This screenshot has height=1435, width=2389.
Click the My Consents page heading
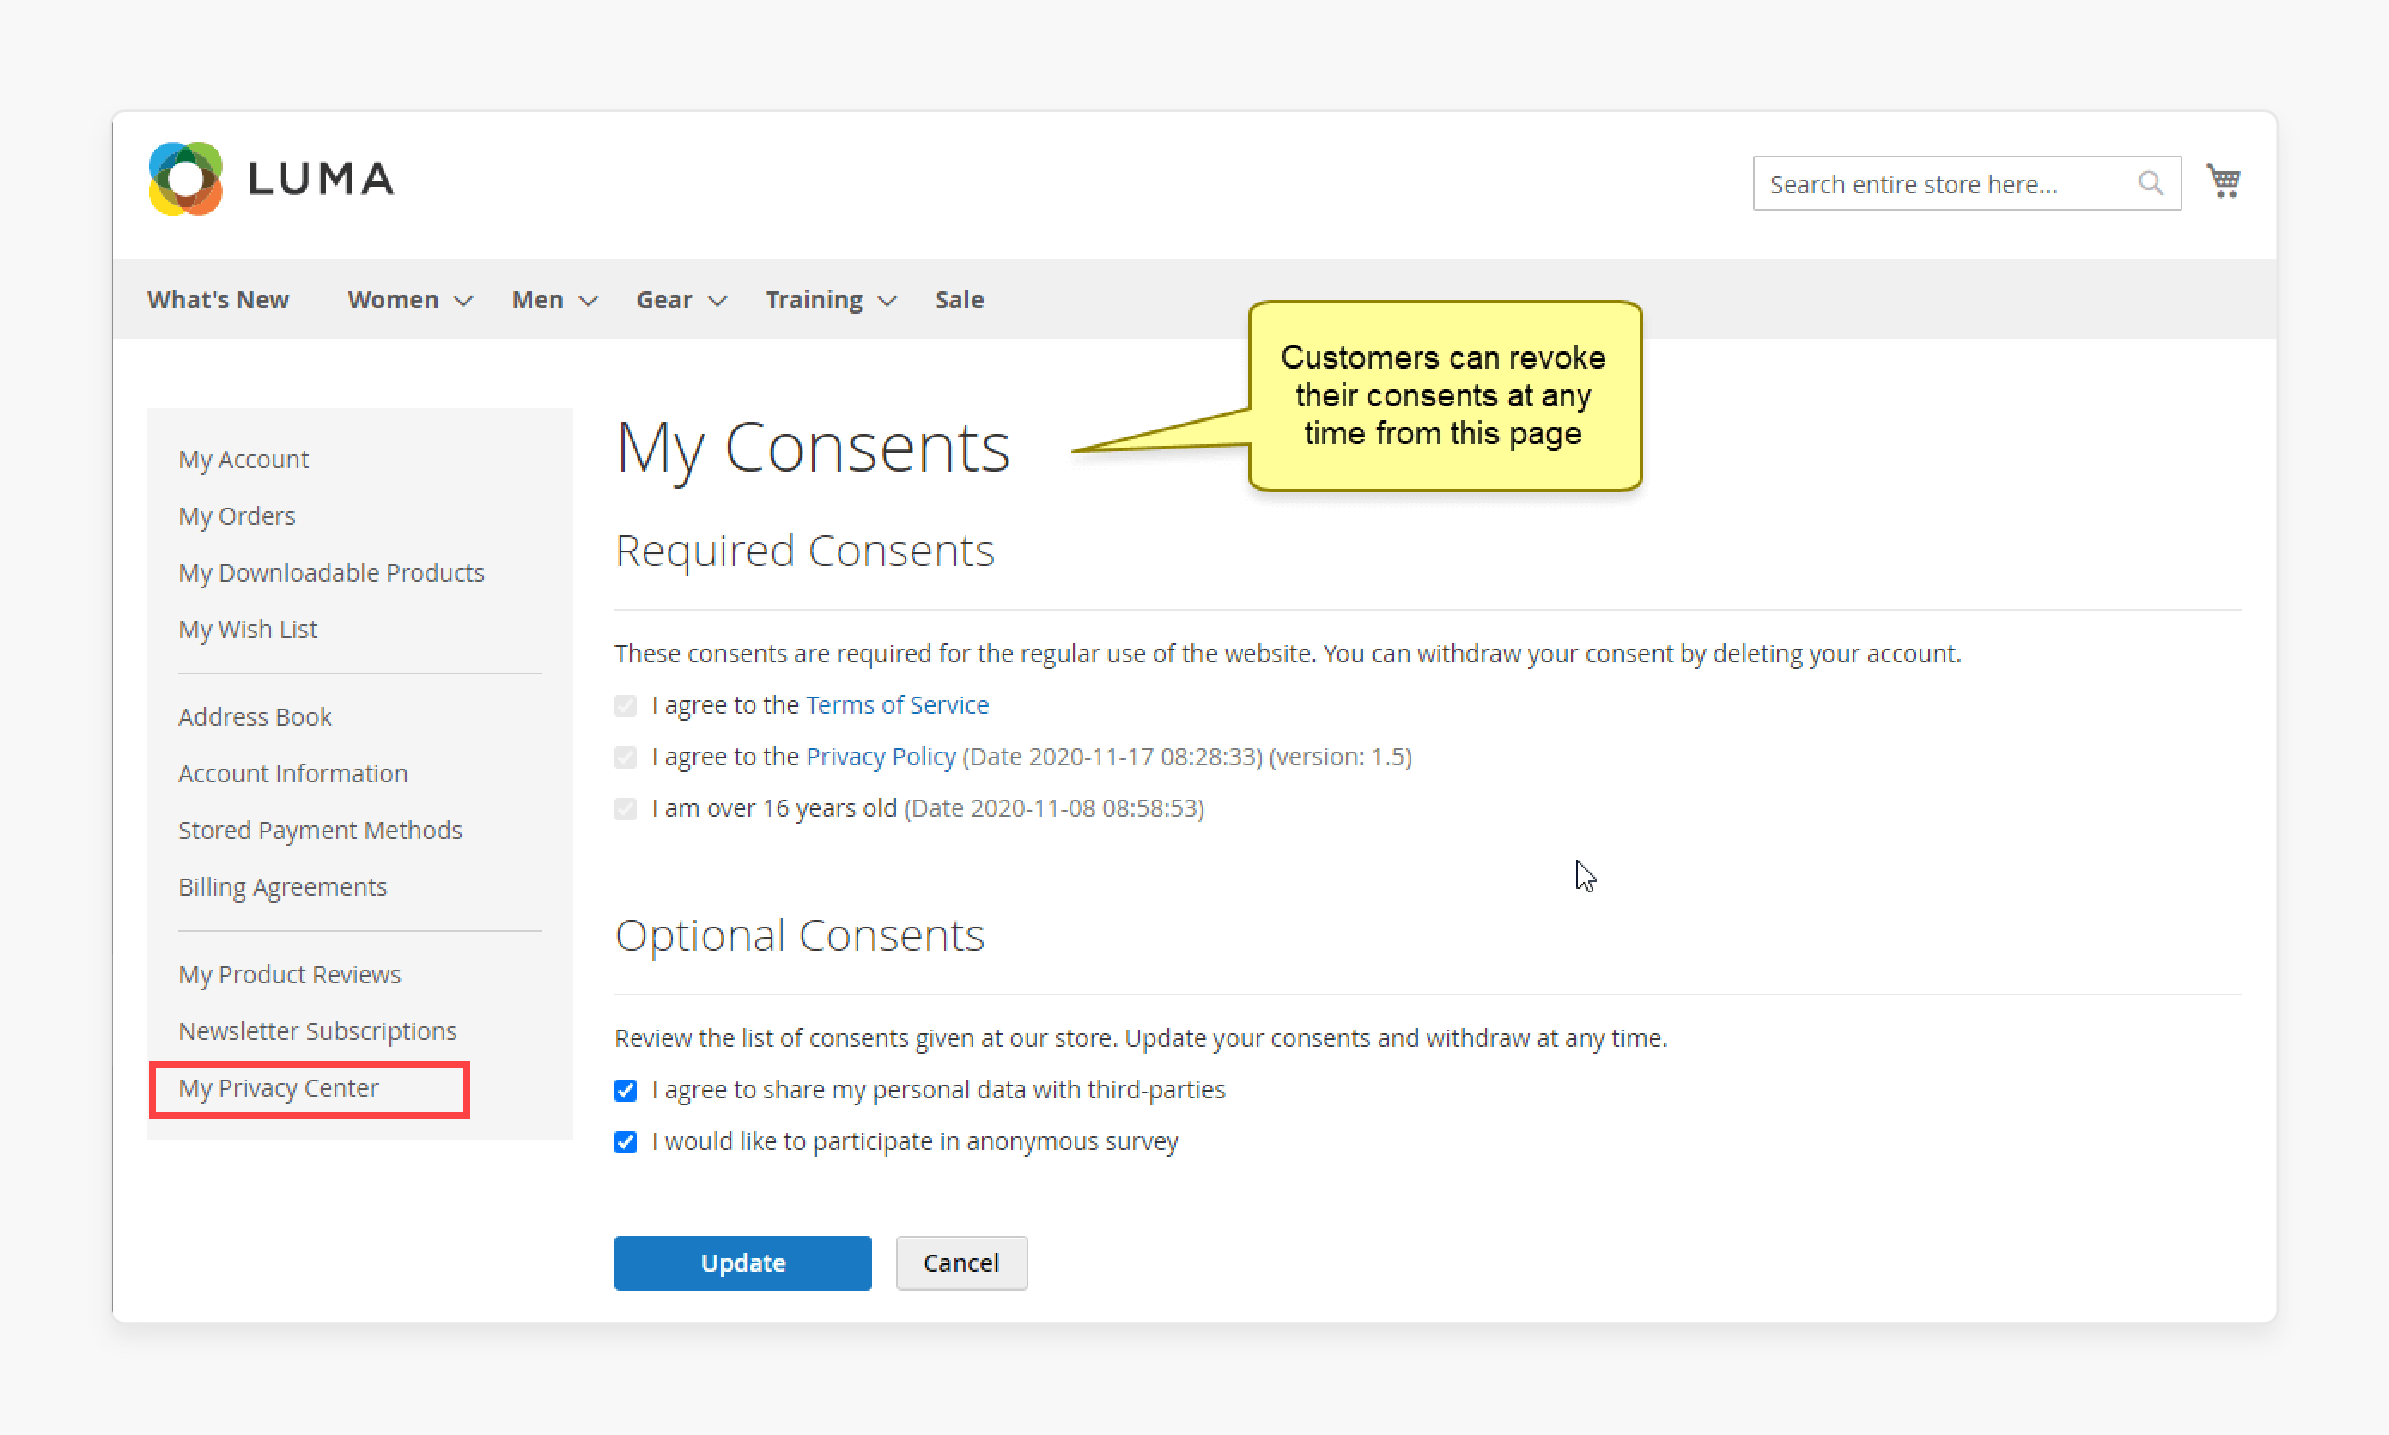(813, 448)
